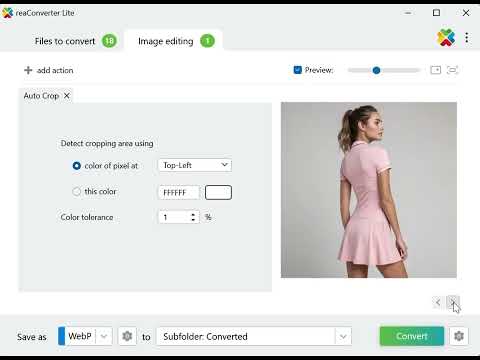
Task: Click the white color swatch box
Action: 218,192
